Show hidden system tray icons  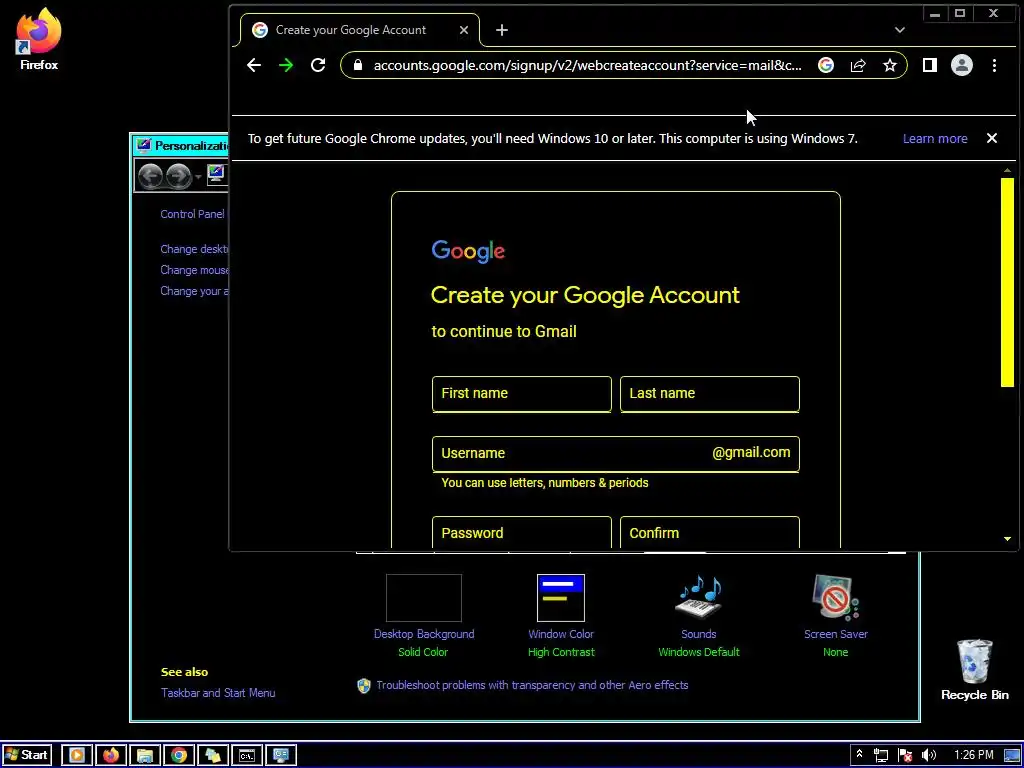859,754
